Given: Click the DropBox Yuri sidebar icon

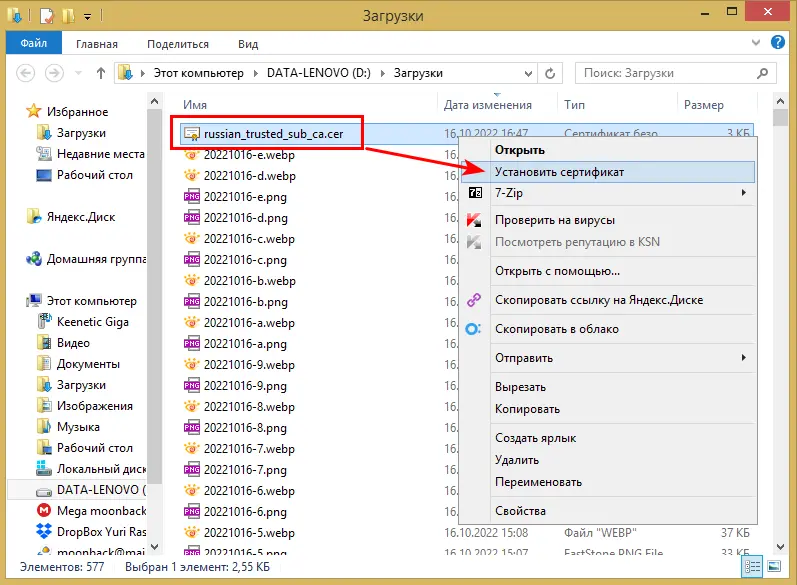Looking at the screenshot, I should pos(44,531).
